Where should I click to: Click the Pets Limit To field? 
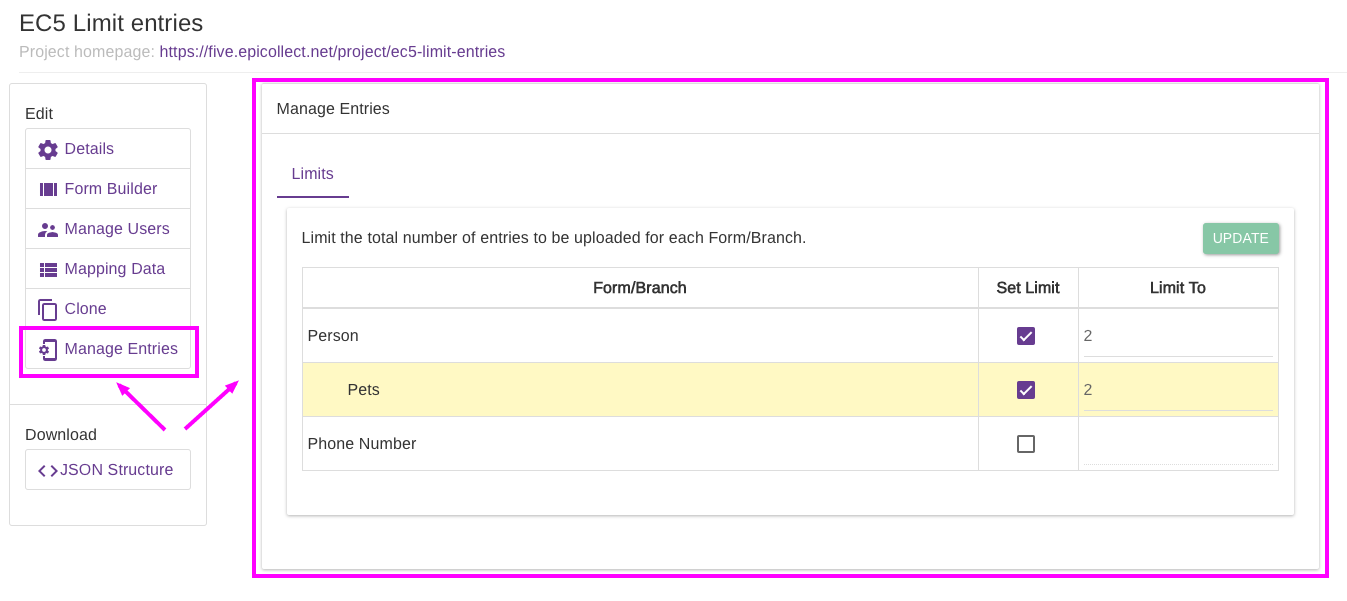(x=1177, y=391)
